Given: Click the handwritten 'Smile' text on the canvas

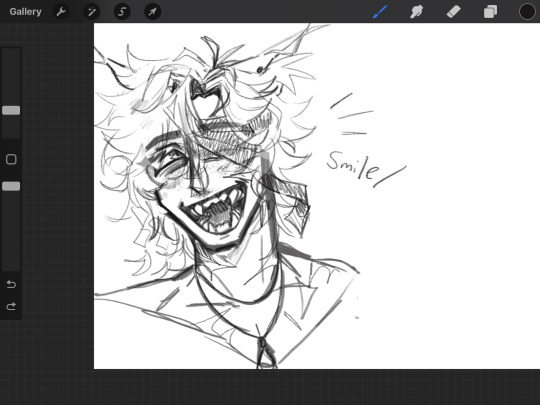Looking at the screenshot, I should click(354, 167).
